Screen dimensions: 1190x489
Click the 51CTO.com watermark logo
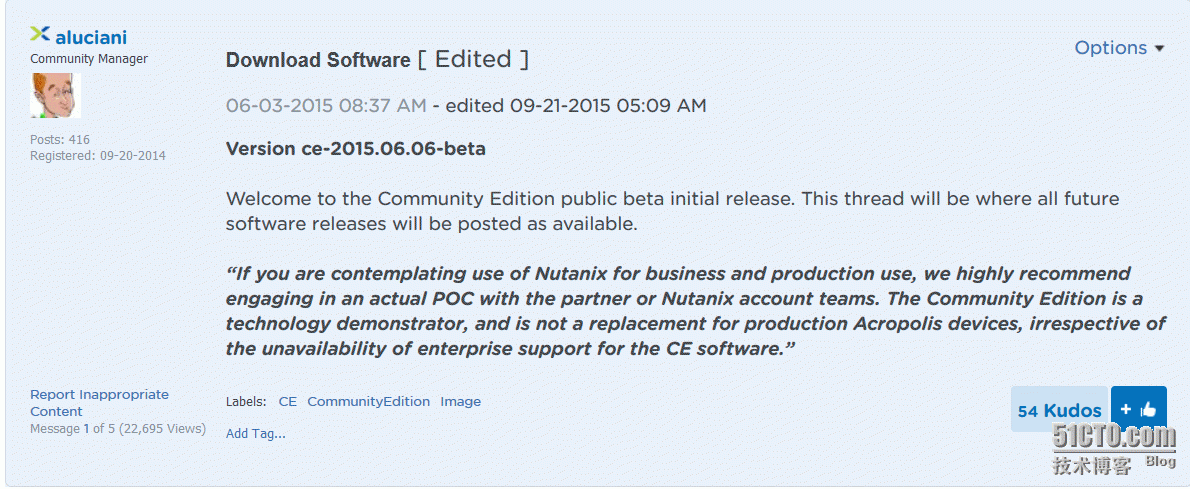(1113, 437)
